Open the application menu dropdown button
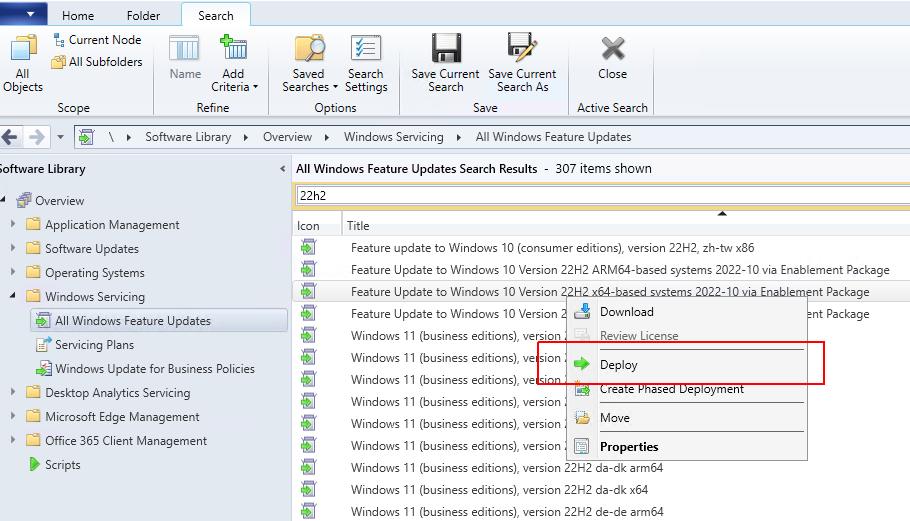910x521 pixels. pos(24,13)
